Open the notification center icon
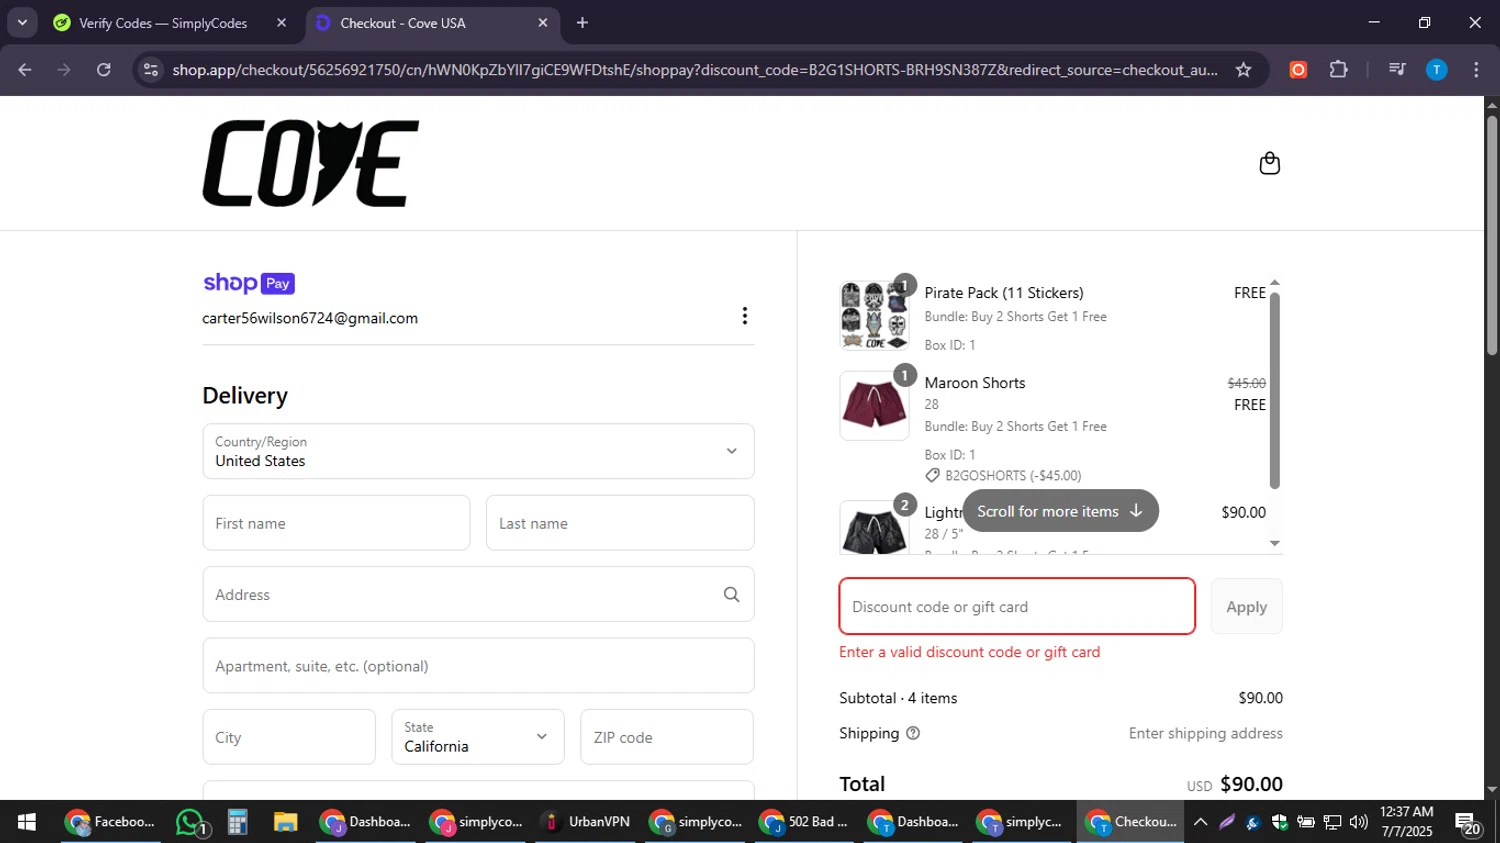1500x843 pixels. click(1468, 824)
